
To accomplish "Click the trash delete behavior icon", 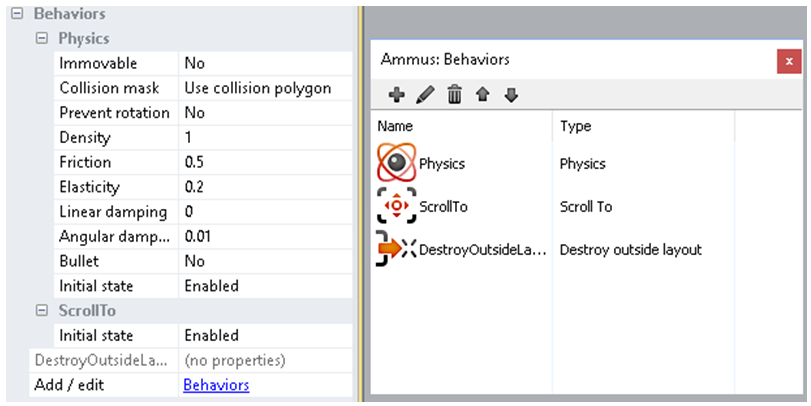I will pos(454,95).
